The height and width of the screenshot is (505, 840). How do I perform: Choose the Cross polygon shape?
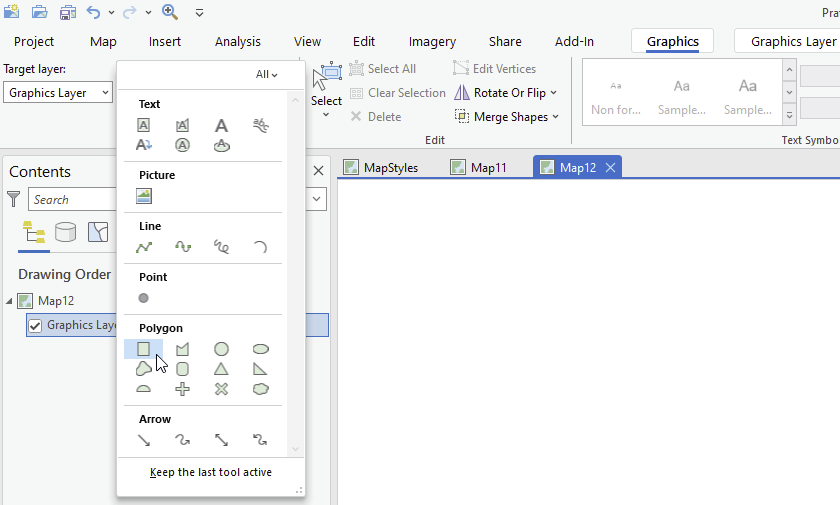tap(182, 389)
